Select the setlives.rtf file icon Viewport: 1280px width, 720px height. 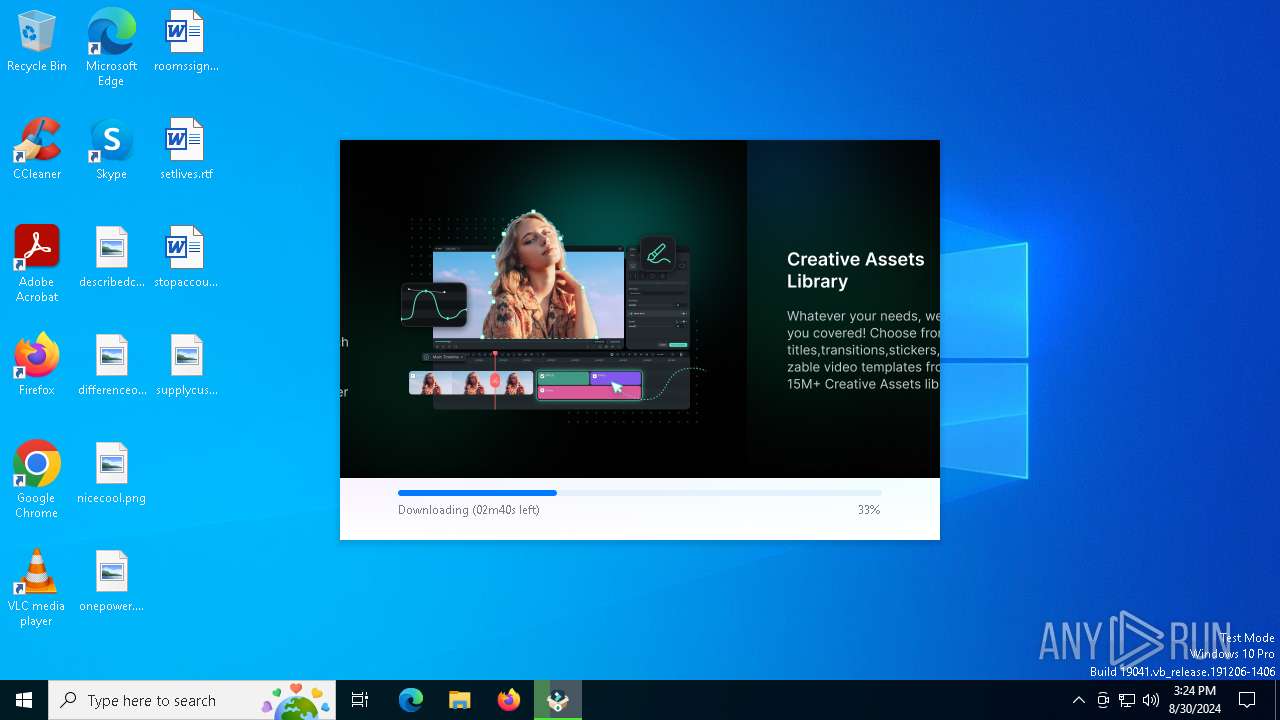(x=186, y=149)
